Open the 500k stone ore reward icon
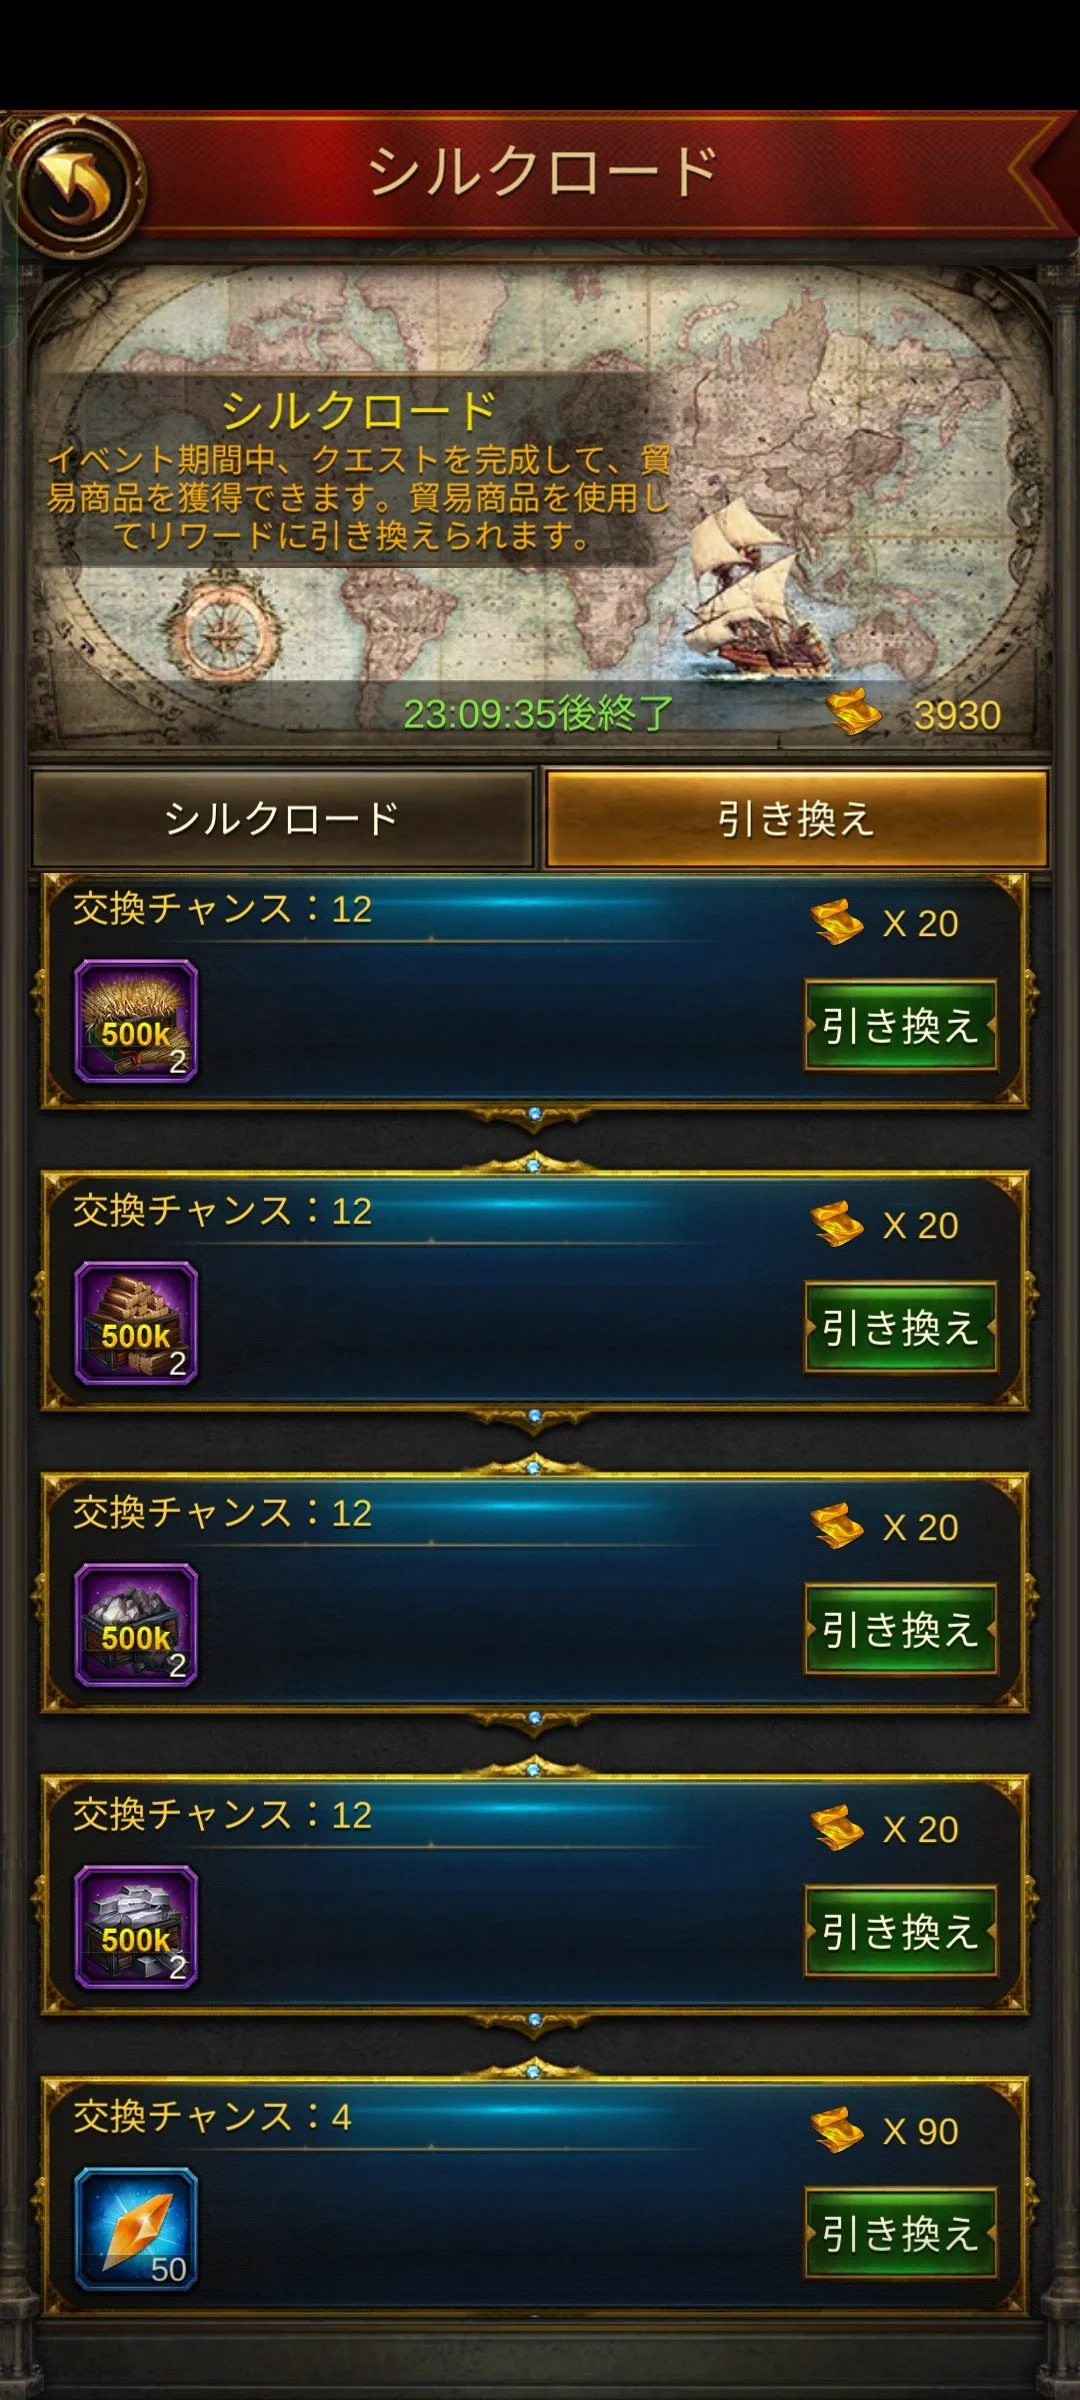The width and height of the screenshot is (1080, 2400). pyautogui.click(x=136, y=1626)
